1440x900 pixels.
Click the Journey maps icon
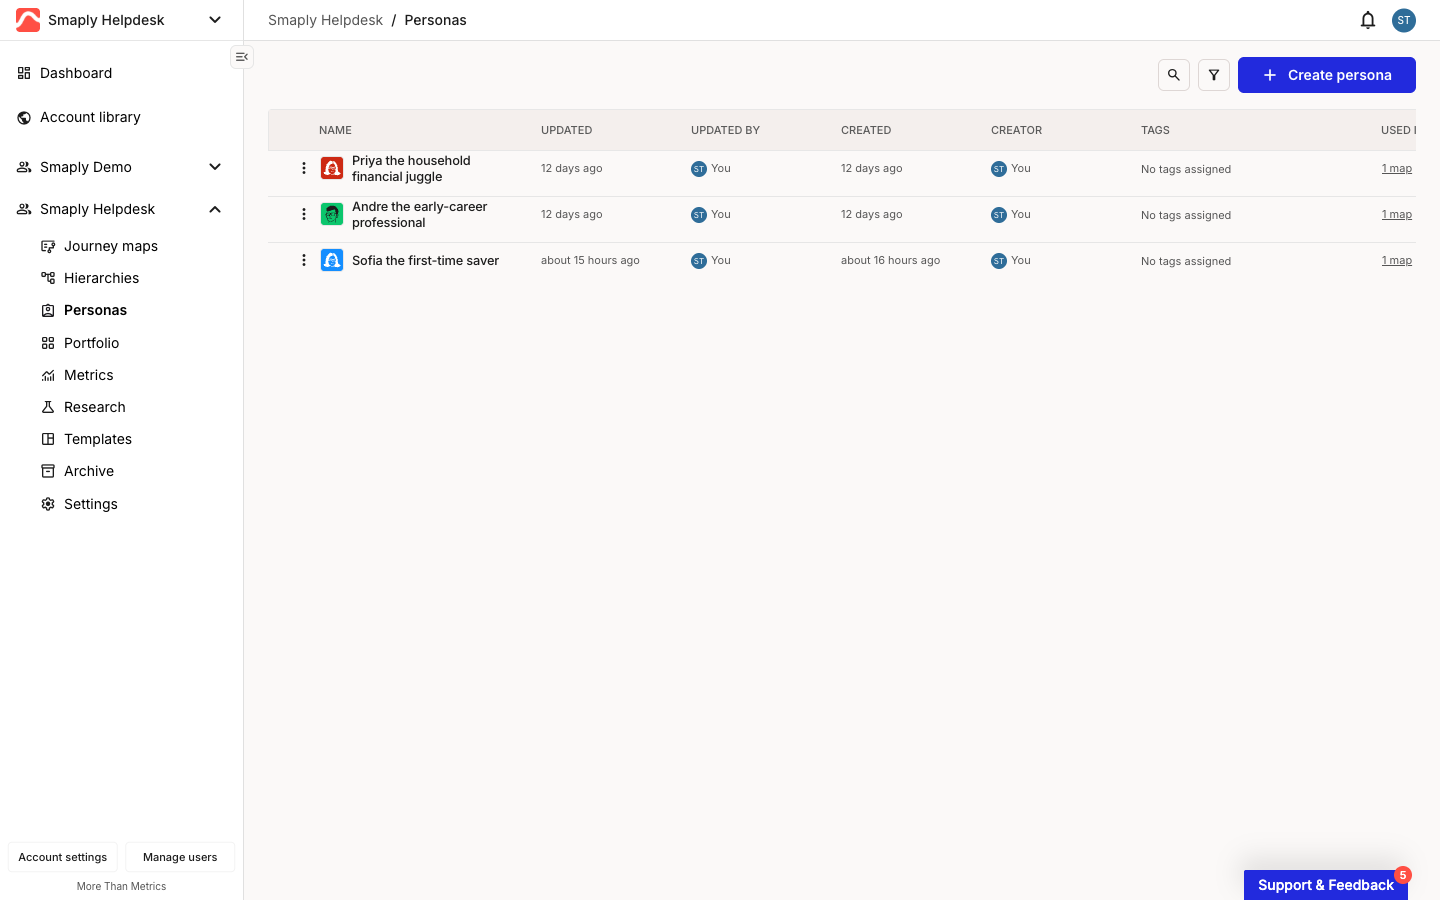point(48,246)
